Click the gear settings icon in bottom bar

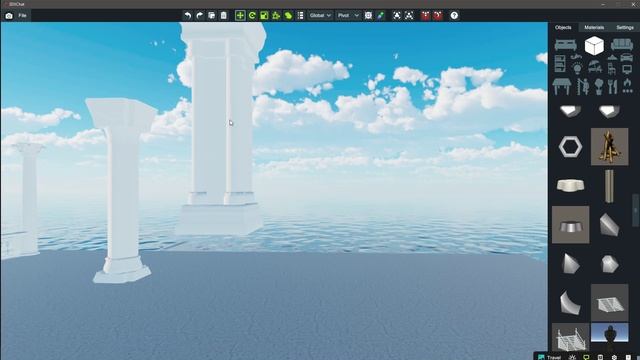click(614, 357)
